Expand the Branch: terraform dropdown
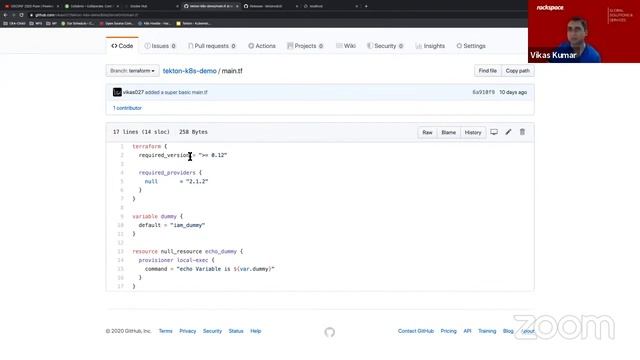Screen dimensions: 640x360 point(132,71)
